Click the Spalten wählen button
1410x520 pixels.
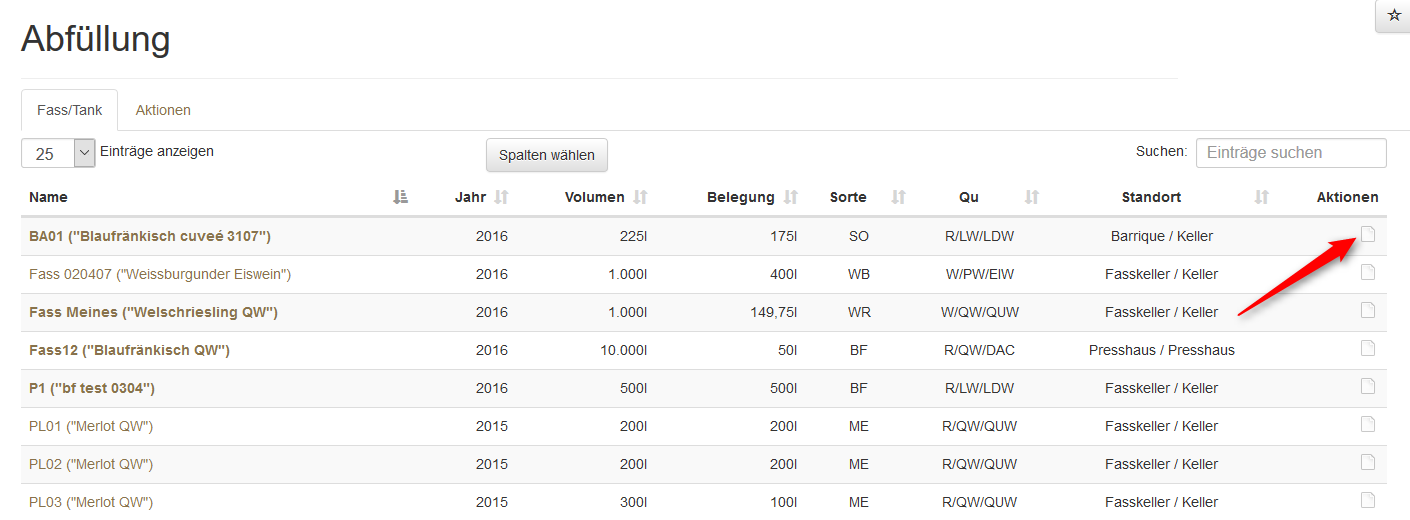[x=547, y=155]
